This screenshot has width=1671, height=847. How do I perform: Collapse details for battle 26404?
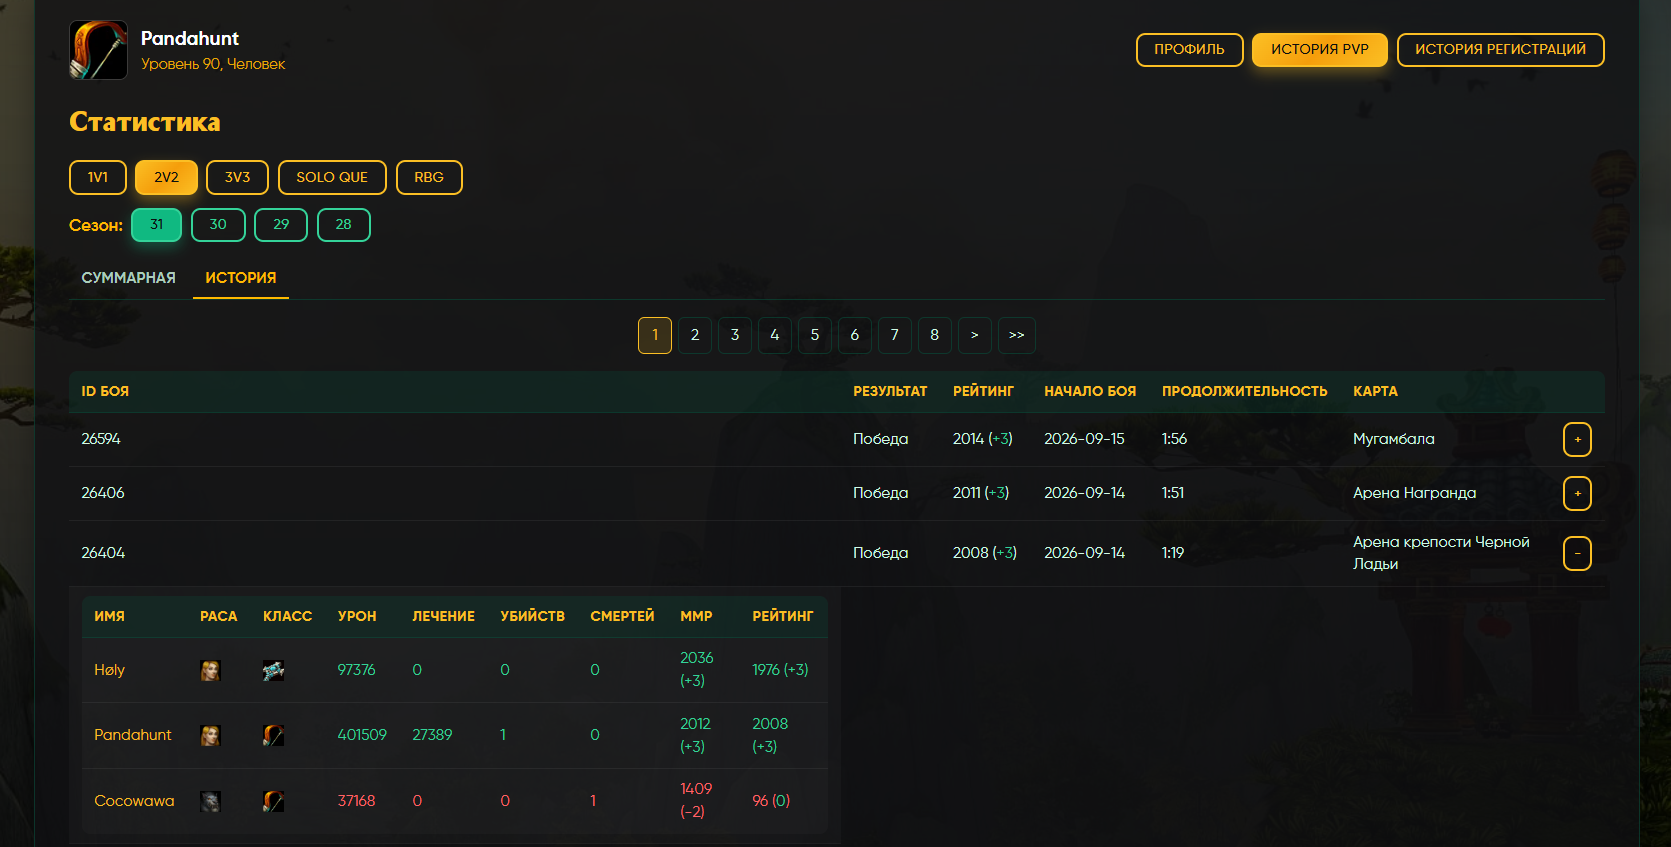click(x=1577, y=553)
